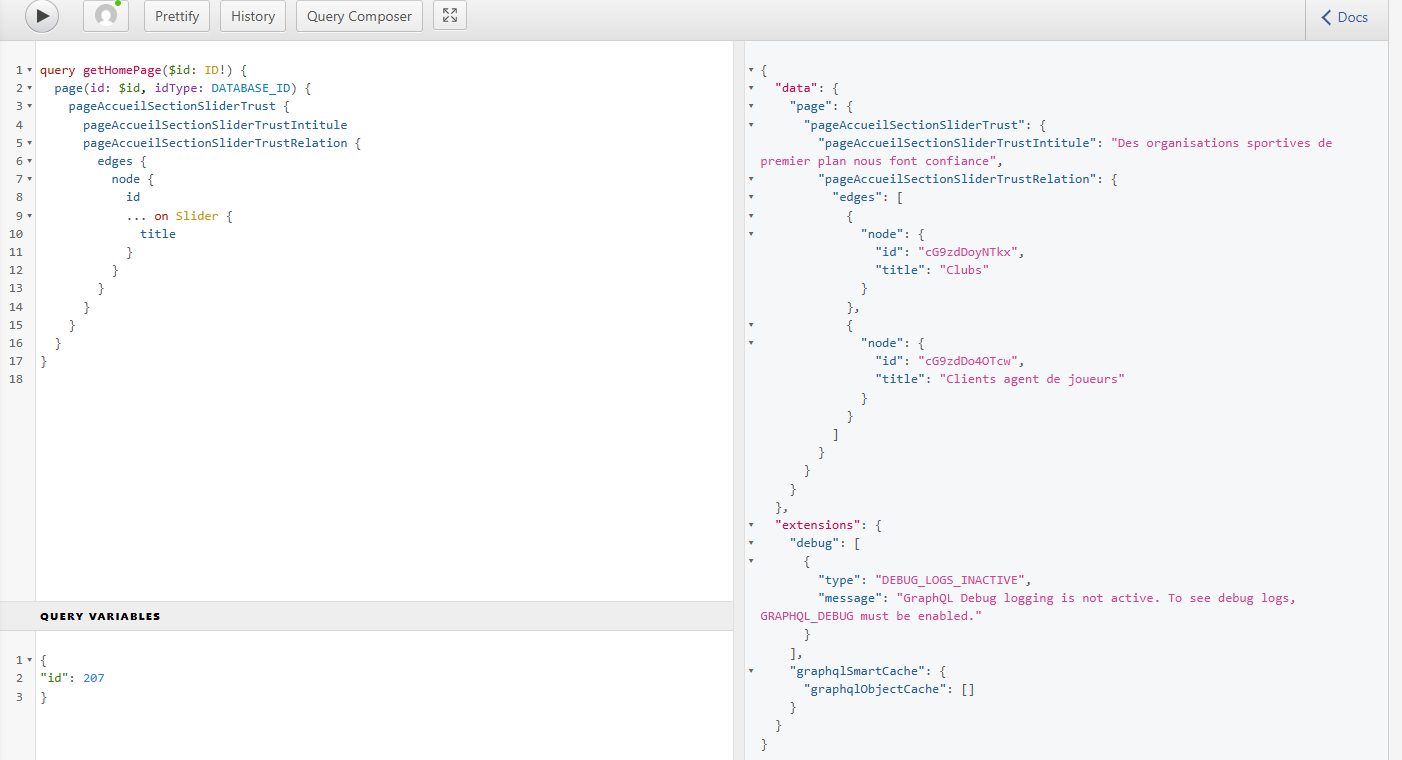This screenshot has height=760, width=1402.
Task: Click "Clients agent de joueurs" in the response
Action: pos(1032,379)
